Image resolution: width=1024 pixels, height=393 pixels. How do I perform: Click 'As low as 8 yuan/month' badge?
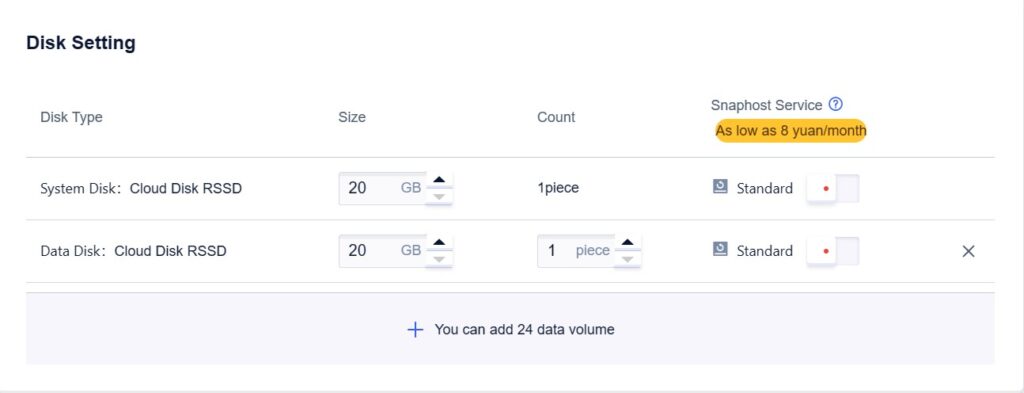(x=790, y=131)
